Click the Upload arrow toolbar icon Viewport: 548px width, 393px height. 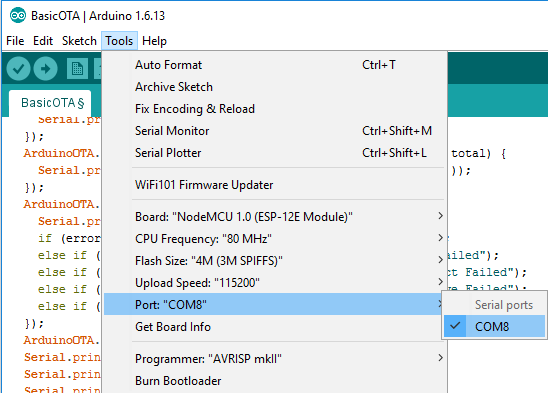click(x=45, y=69)
